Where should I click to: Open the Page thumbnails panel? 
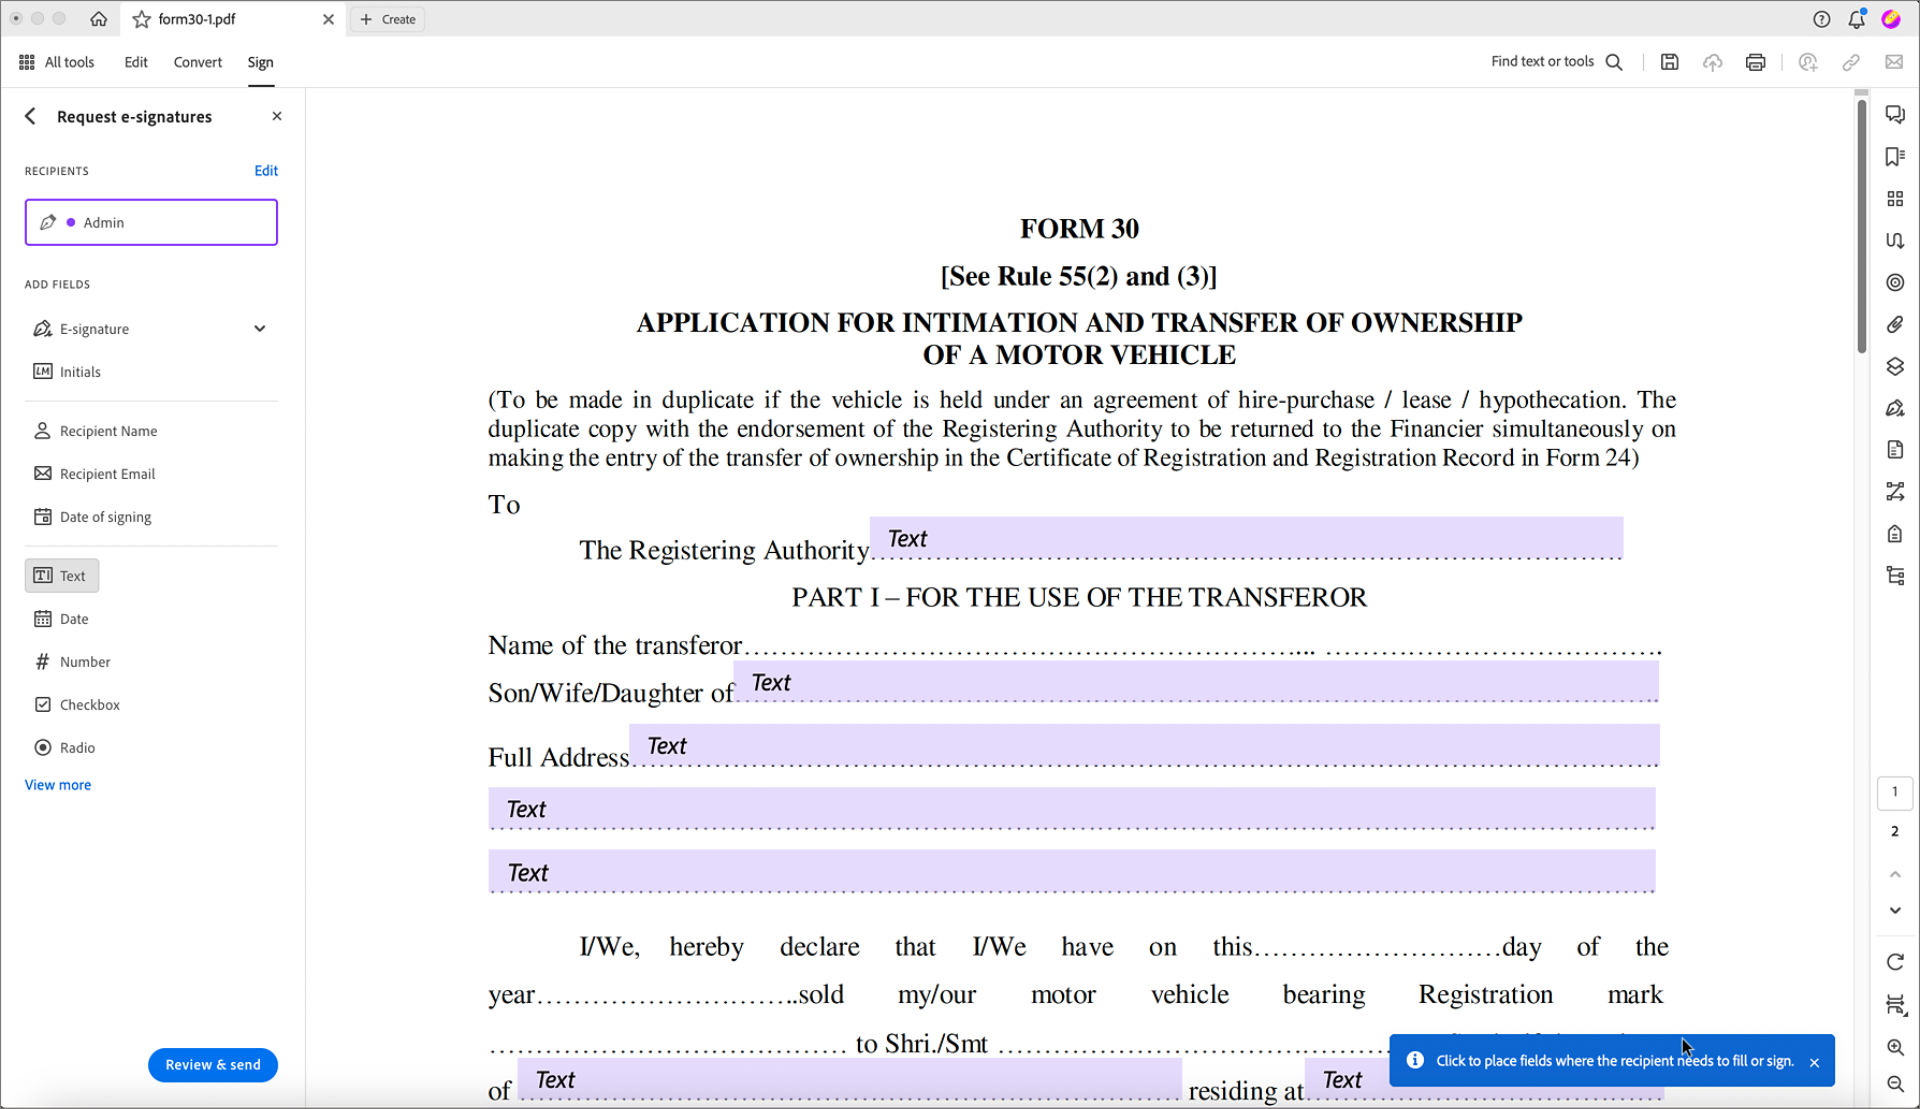click(x=1895, y=198)
